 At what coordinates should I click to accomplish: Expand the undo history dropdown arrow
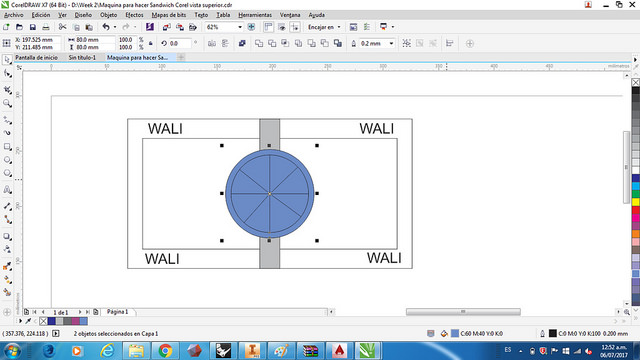(115, 27)
